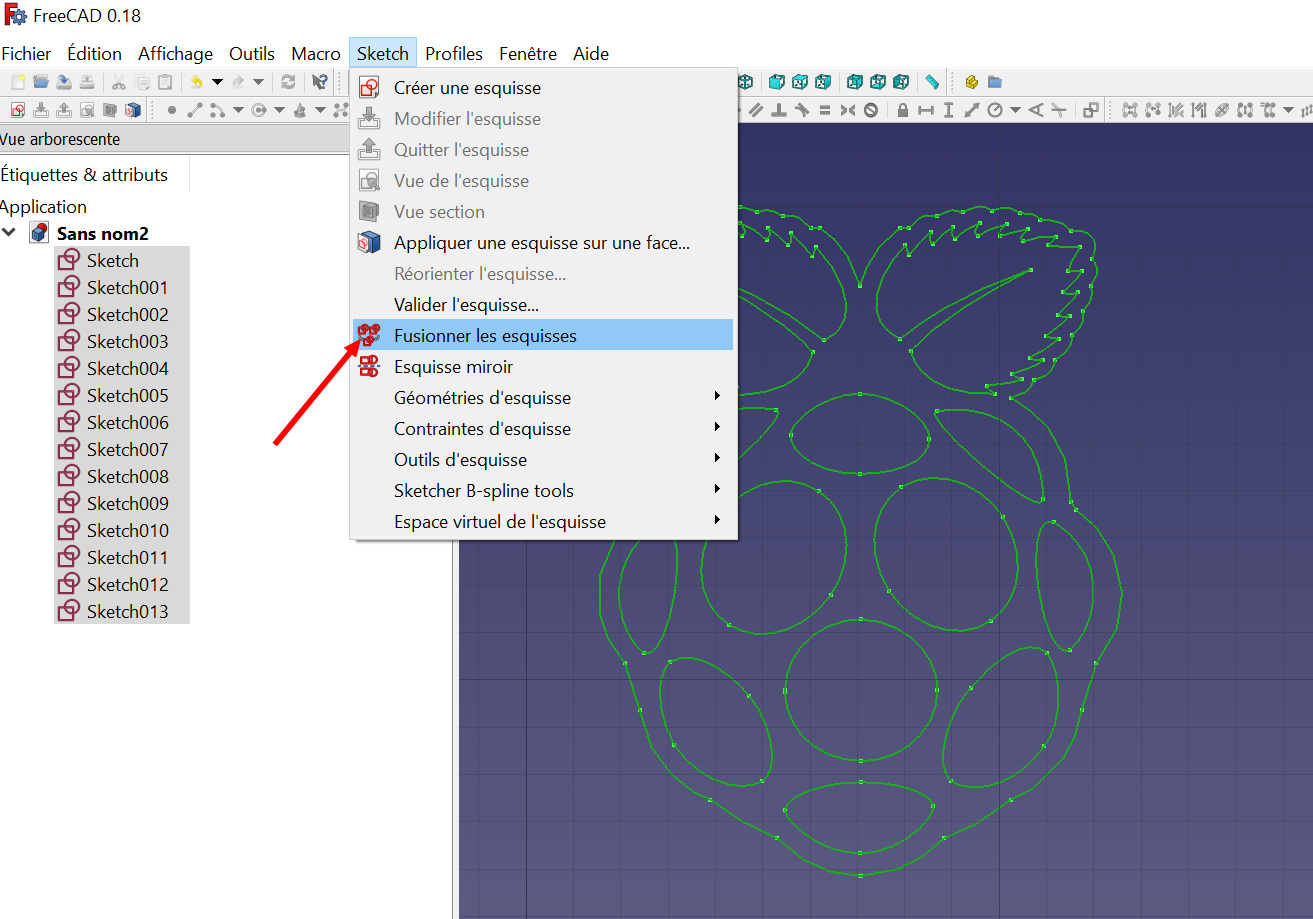The width and height of the screenshot is (1313, 919).
Task: Open the arc tools dropdown arrow
Action: [x=238, y=110]
